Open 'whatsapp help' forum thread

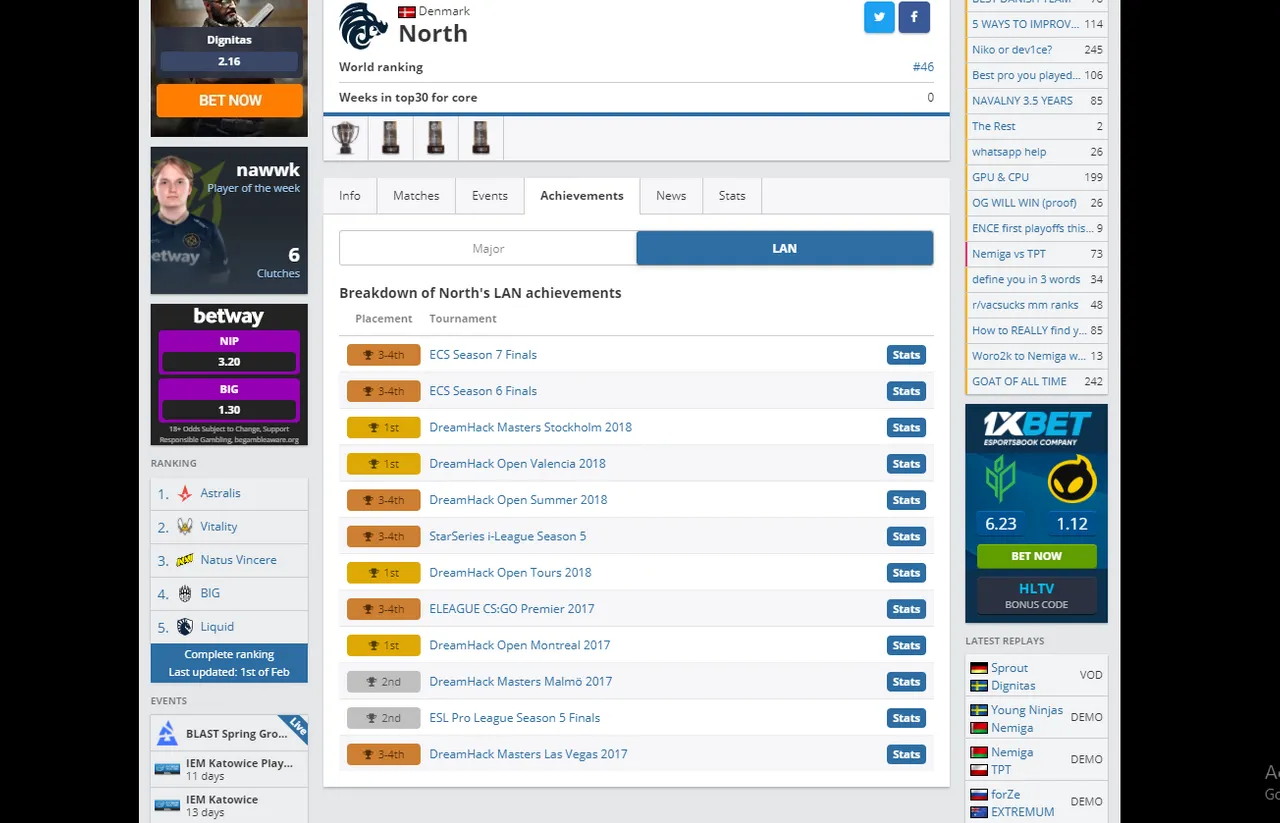1037,152
